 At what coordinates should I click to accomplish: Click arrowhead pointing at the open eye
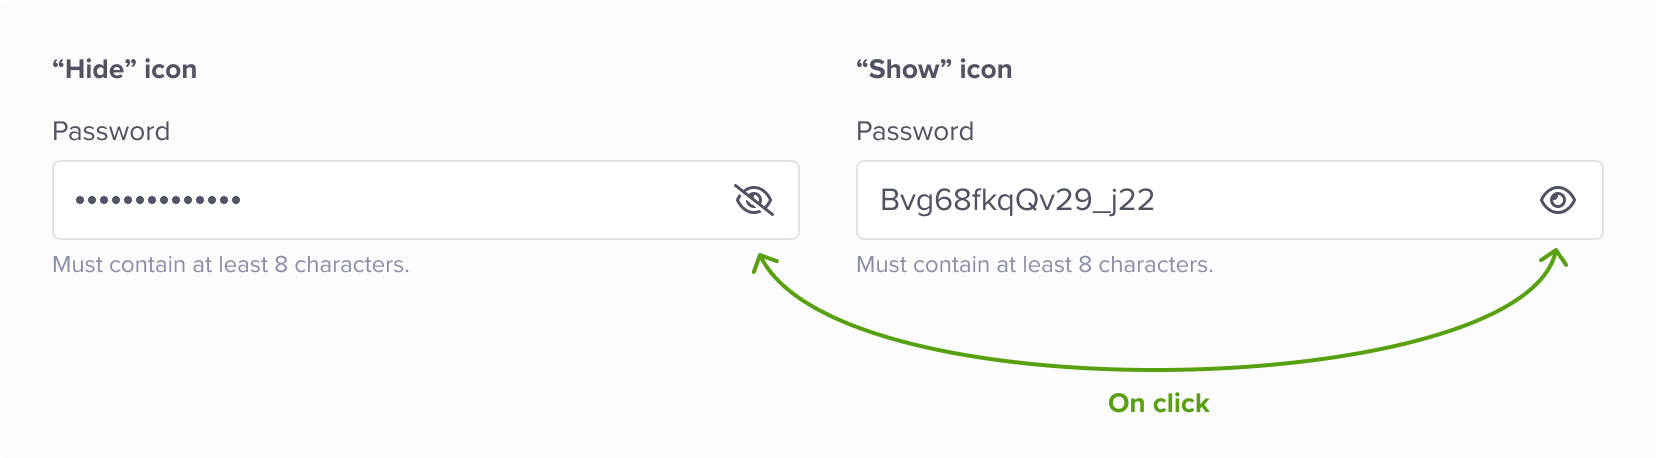(1554, 260)
